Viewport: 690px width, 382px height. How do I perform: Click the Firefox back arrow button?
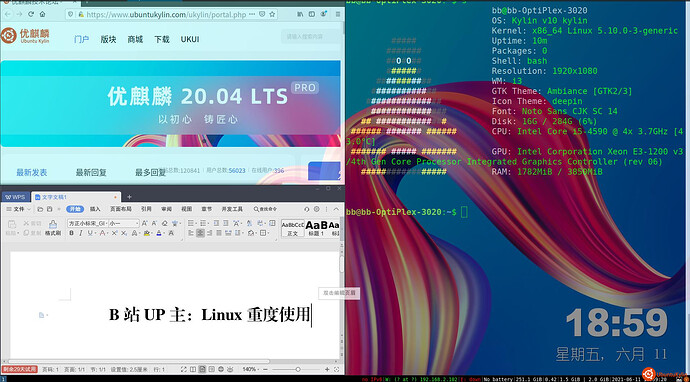(x=7, y=14)
